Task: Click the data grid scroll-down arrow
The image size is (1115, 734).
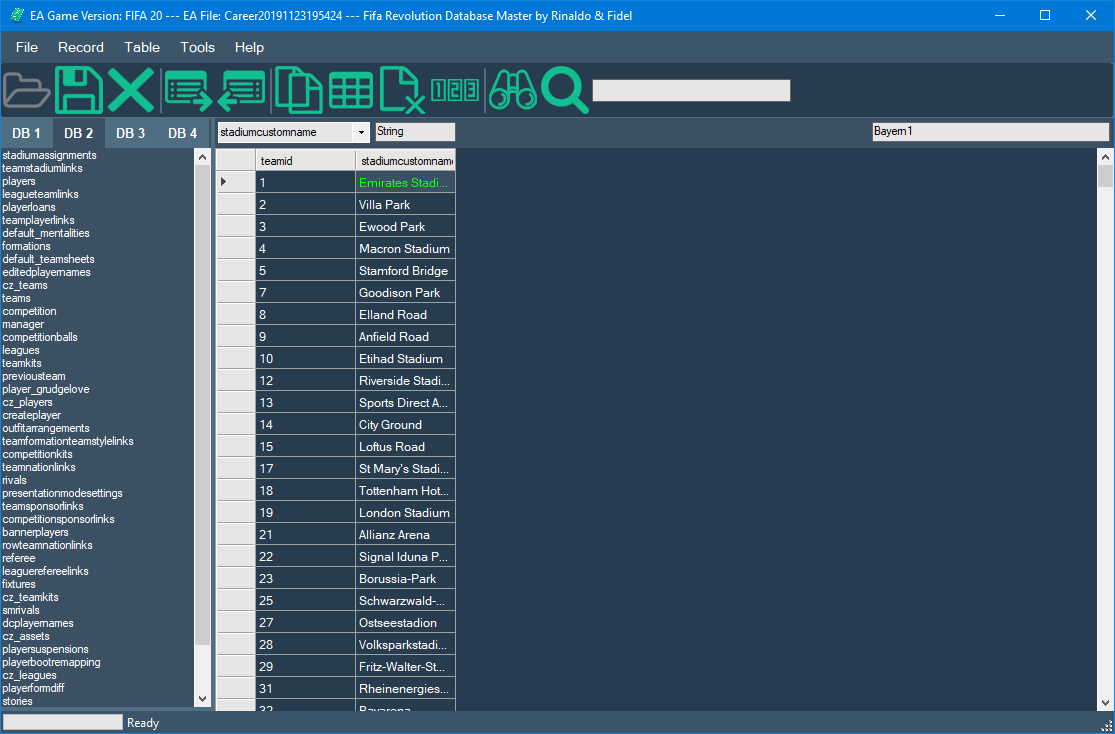Action: [x=1106, y=703]
